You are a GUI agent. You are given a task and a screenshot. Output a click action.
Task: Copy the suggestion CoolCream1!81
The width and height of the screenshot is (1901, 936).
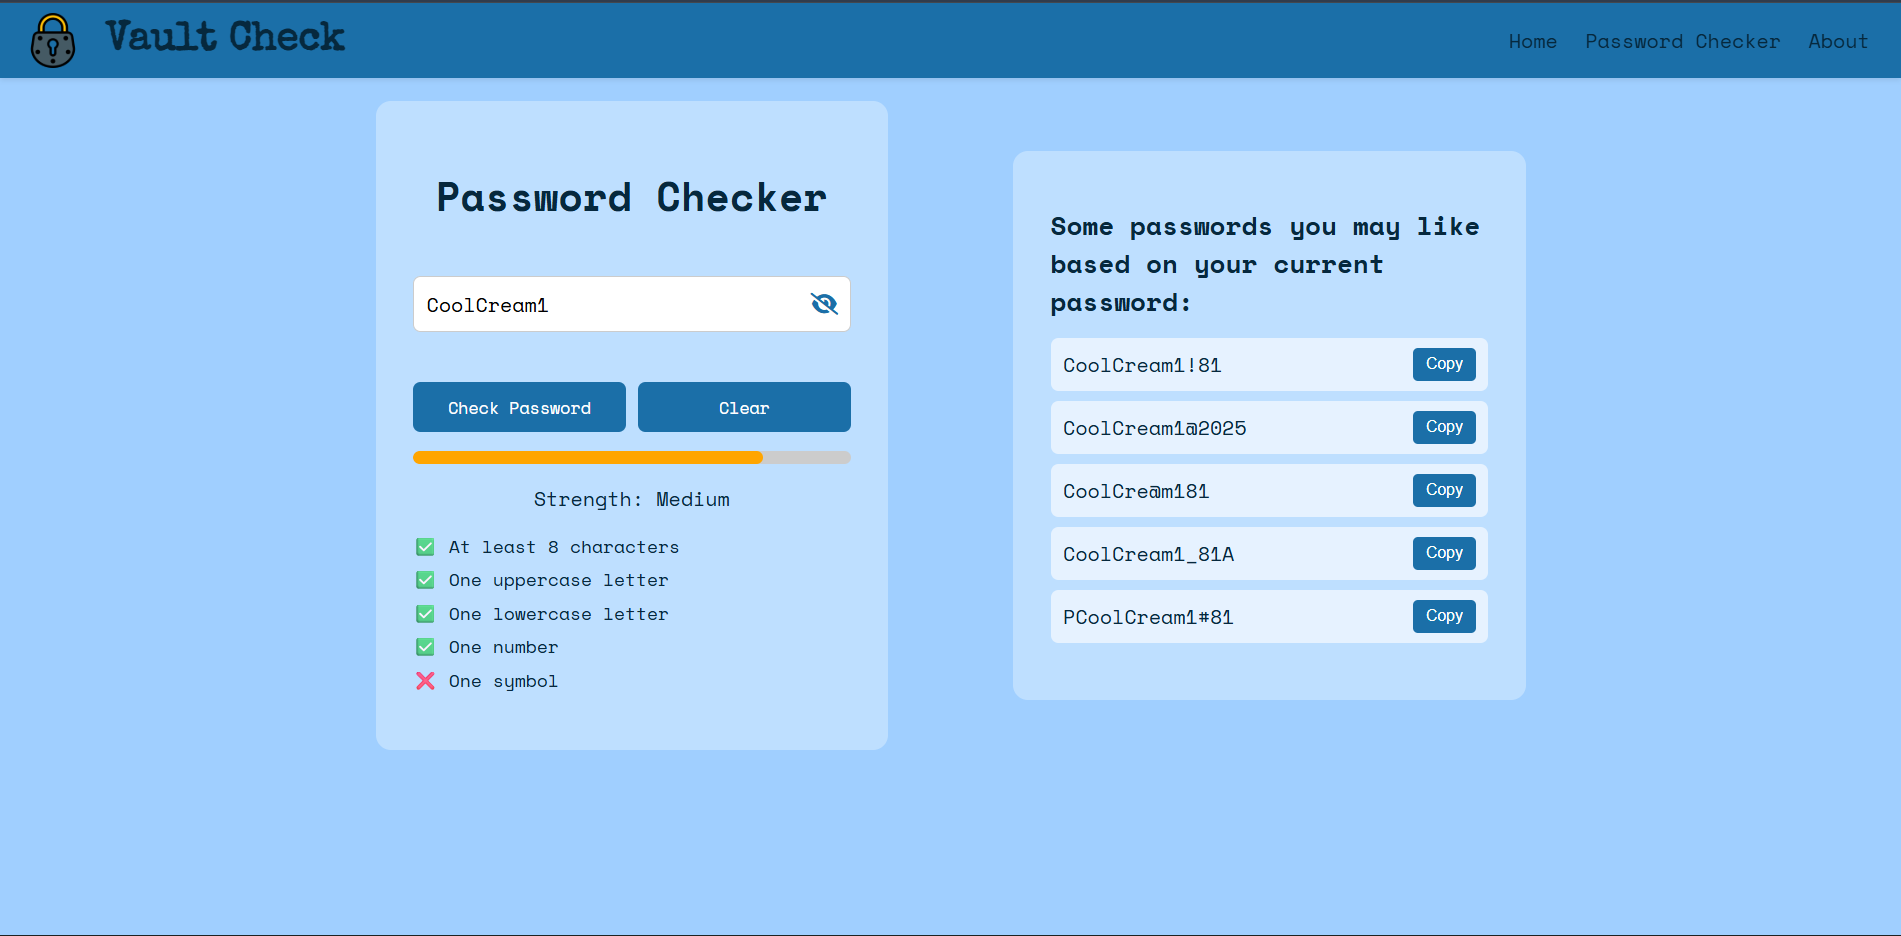1444,364
